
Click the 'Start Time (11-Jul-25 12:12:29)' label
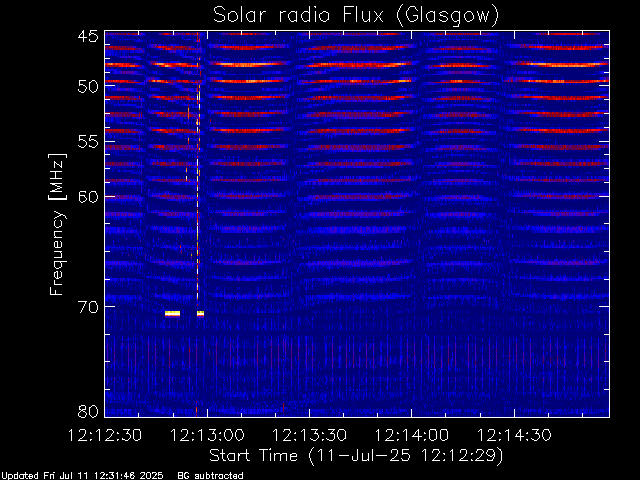click(x=356, y=456)
